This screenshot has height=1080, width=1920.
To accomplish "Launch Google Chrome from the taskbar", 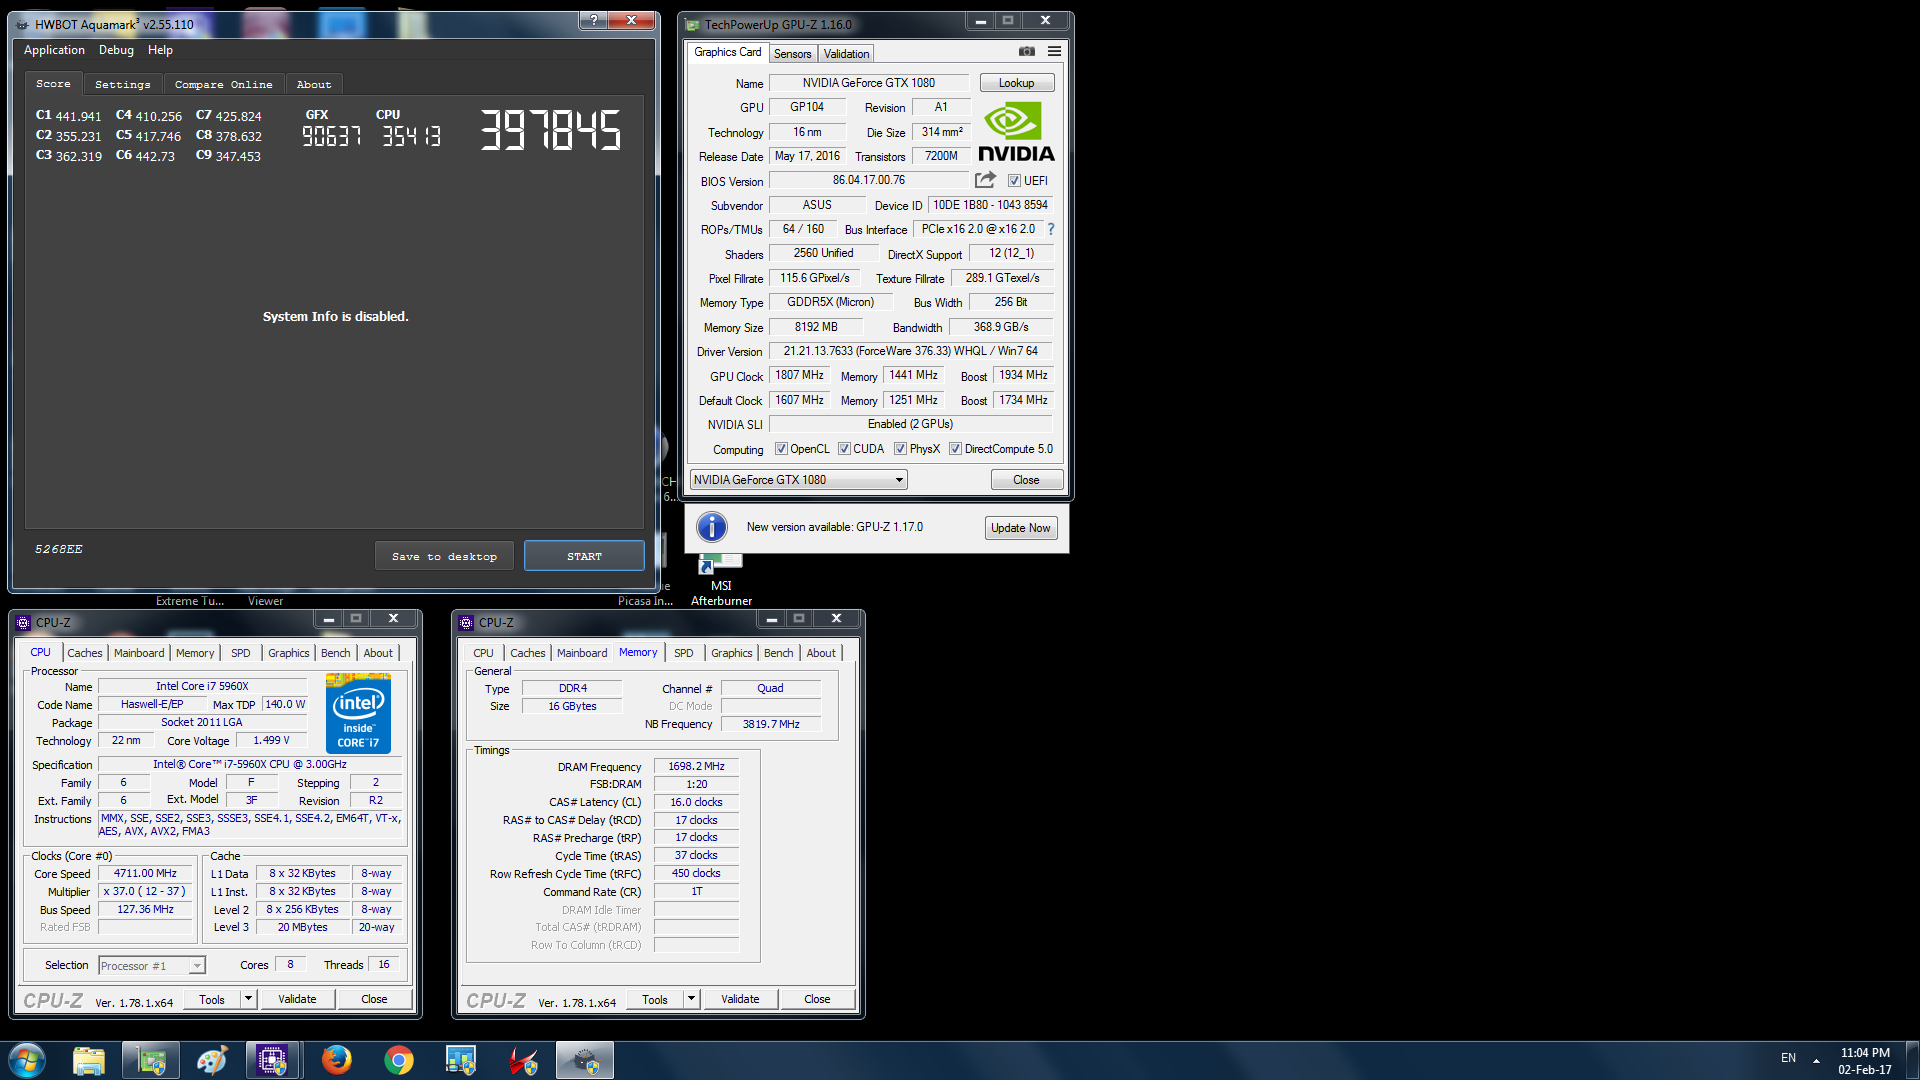I will coord(399,1060).
